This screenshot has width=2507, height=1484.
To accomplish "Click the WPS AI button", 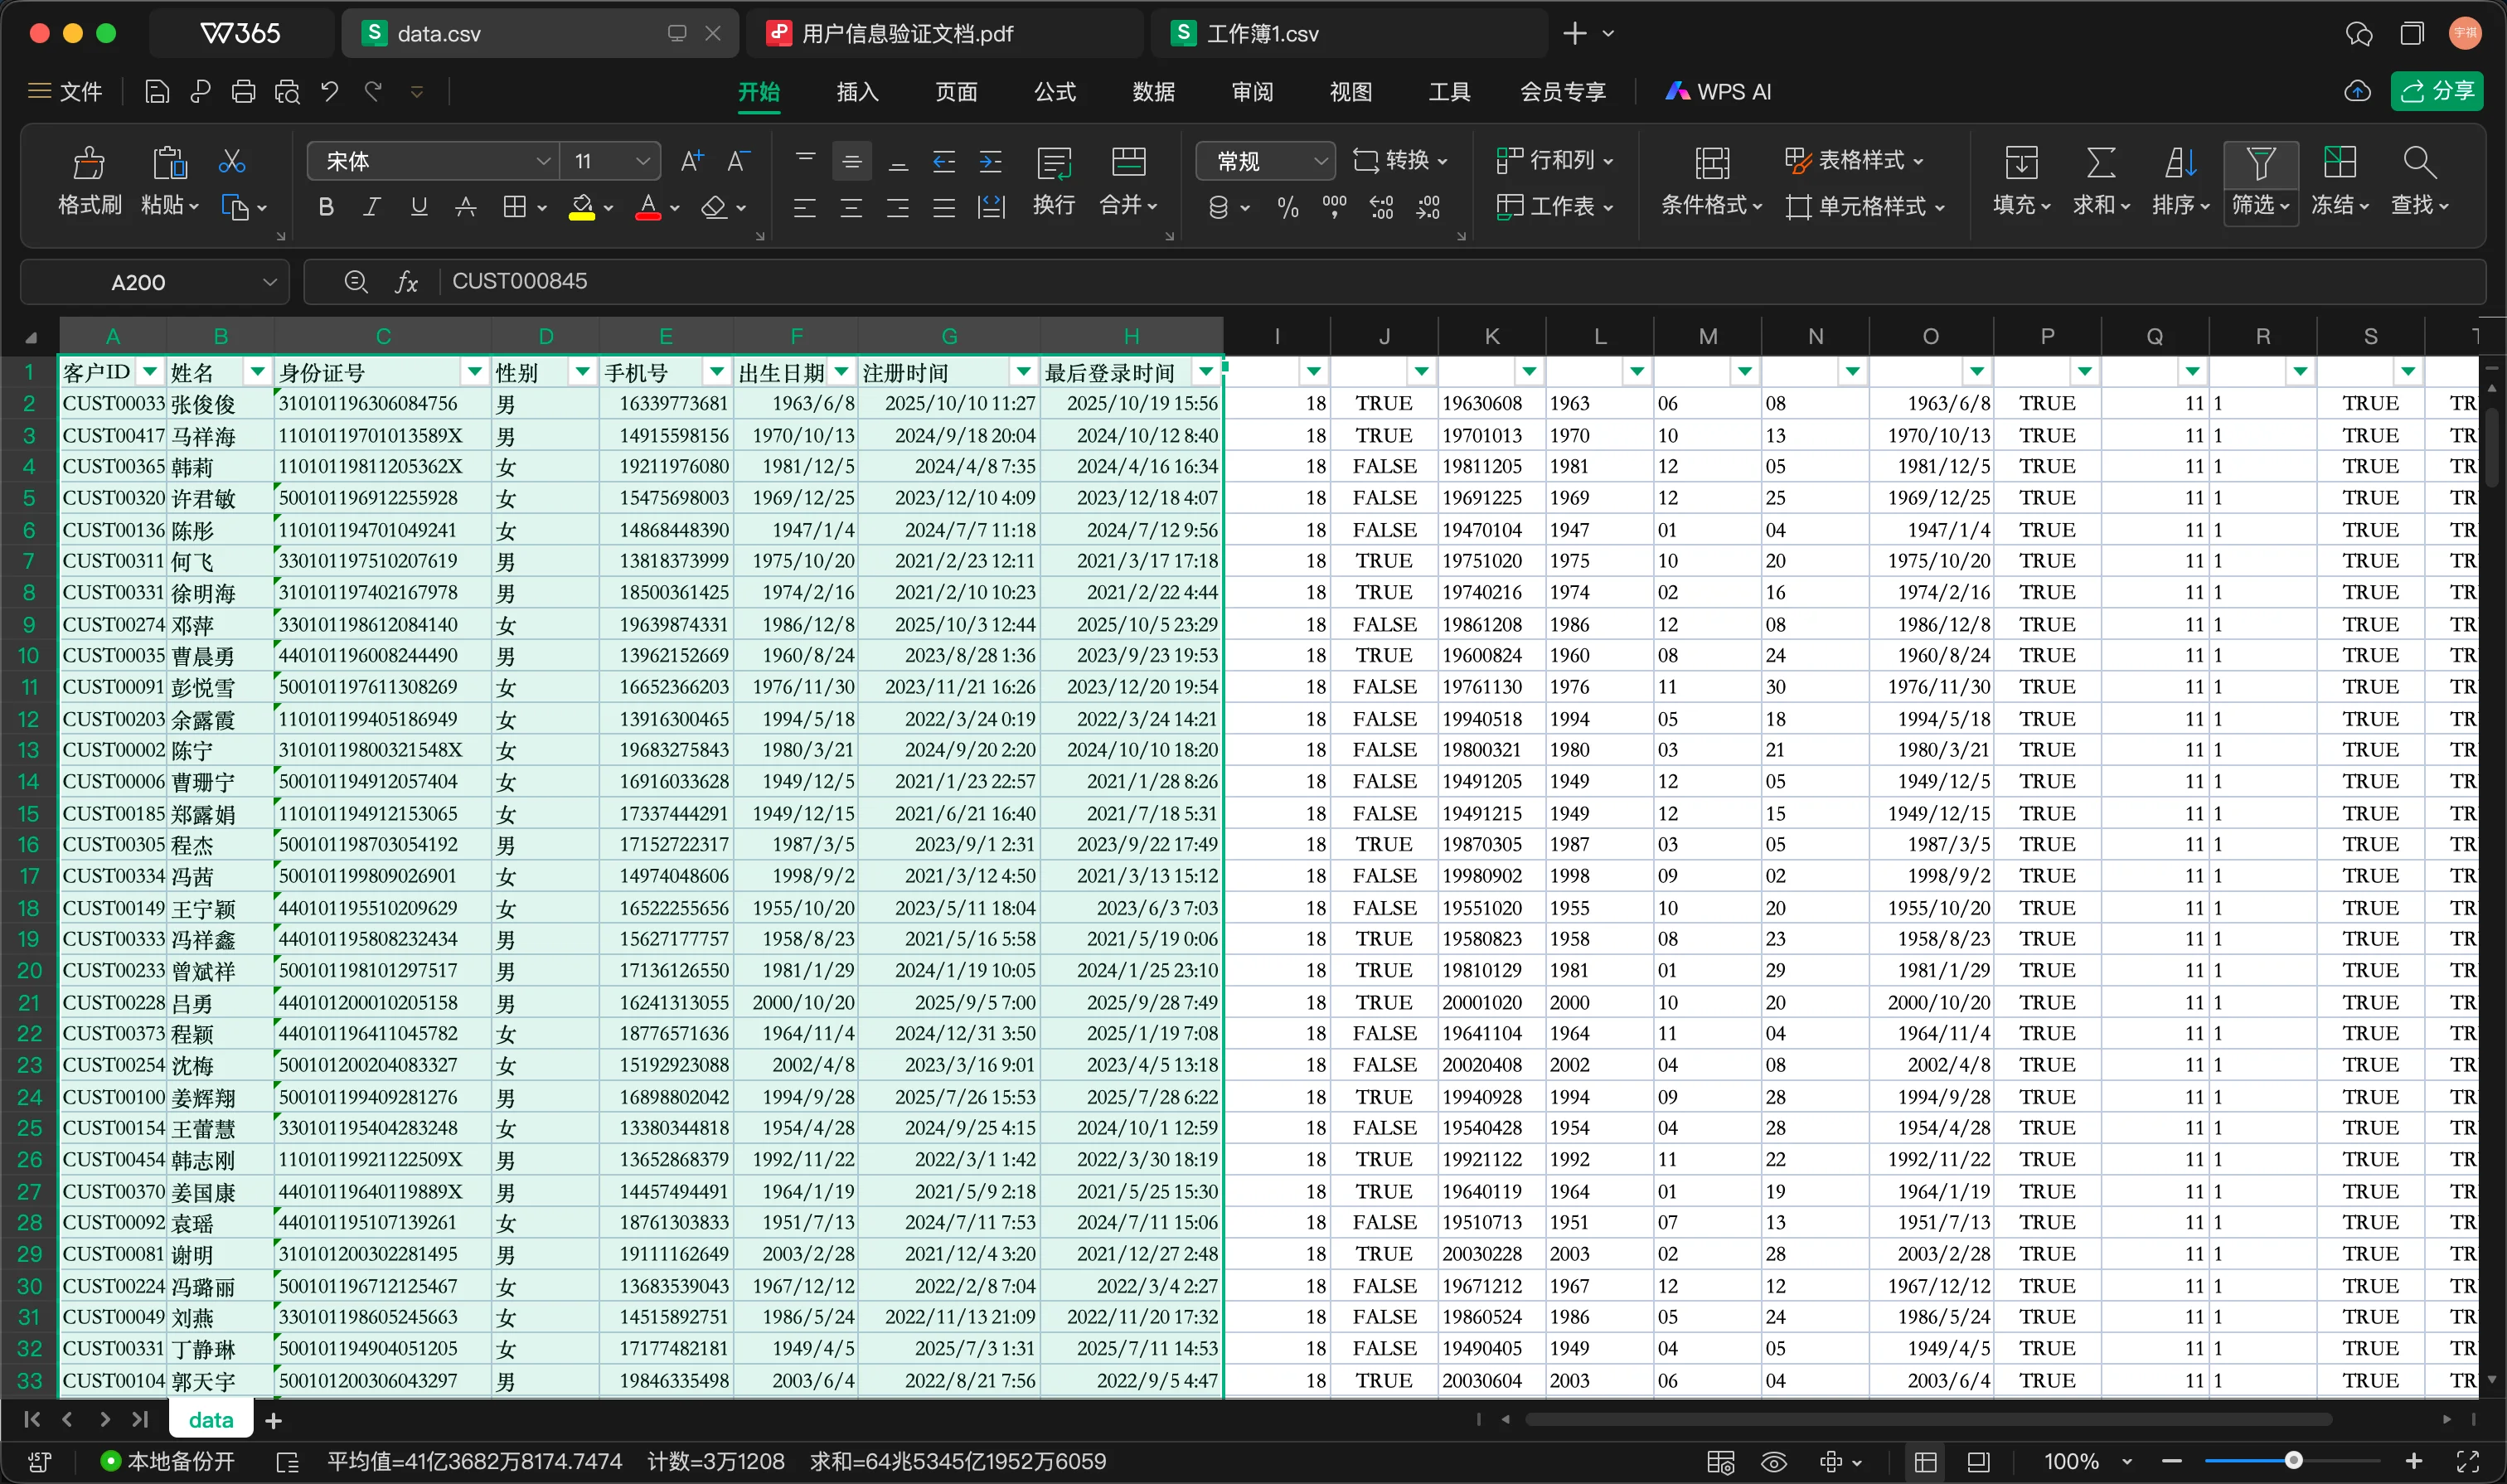I will (1718, 92).
